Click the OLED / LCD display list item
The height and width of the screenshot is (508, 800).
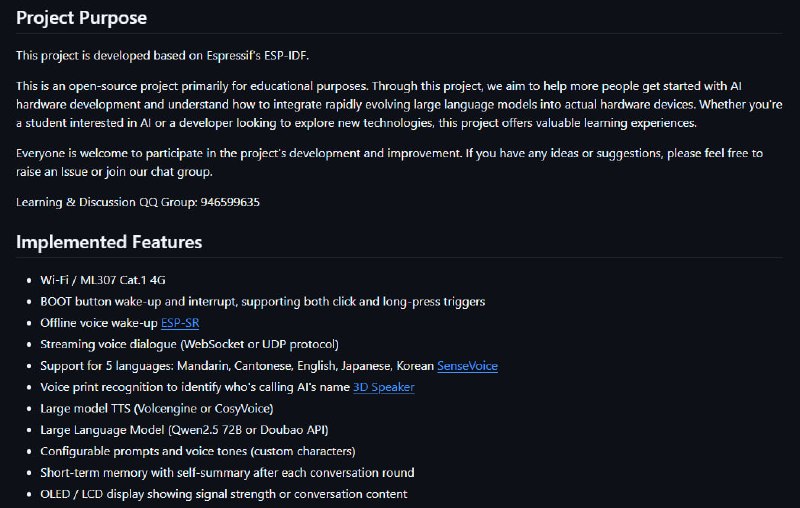[x=224, y=494]
